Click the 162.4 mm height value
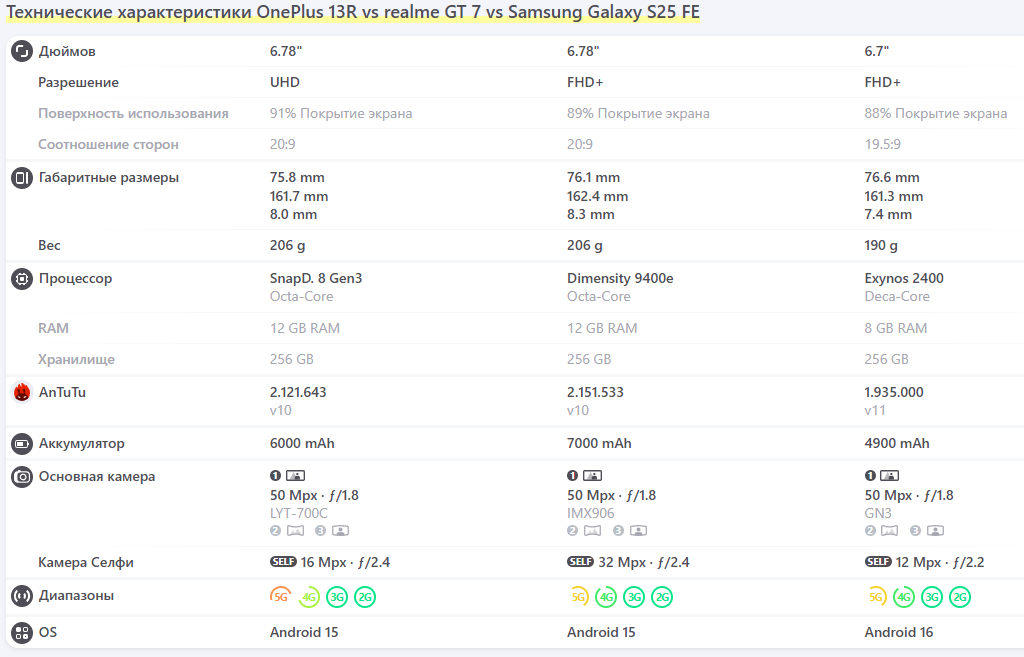This screenshot has width=1024, height=657. pyautogui.click(x=598, y=197)
